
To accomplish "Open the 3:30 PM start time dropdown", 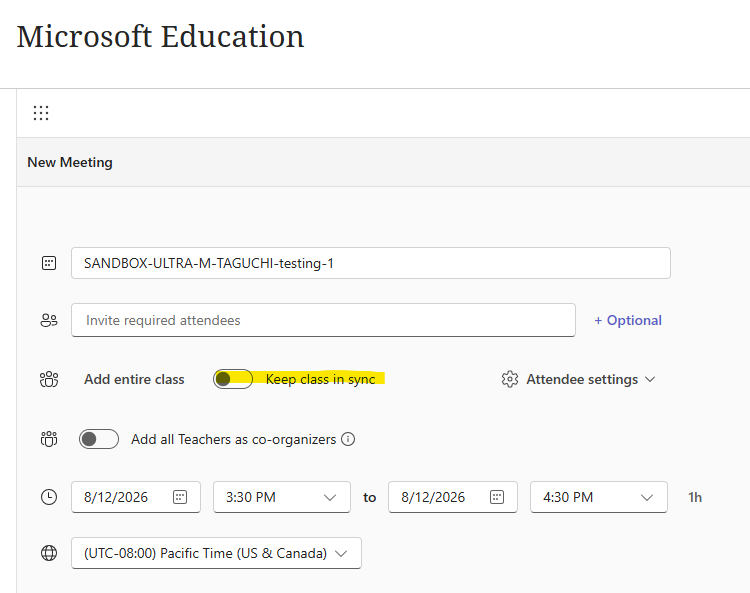I will pos(282,497).
